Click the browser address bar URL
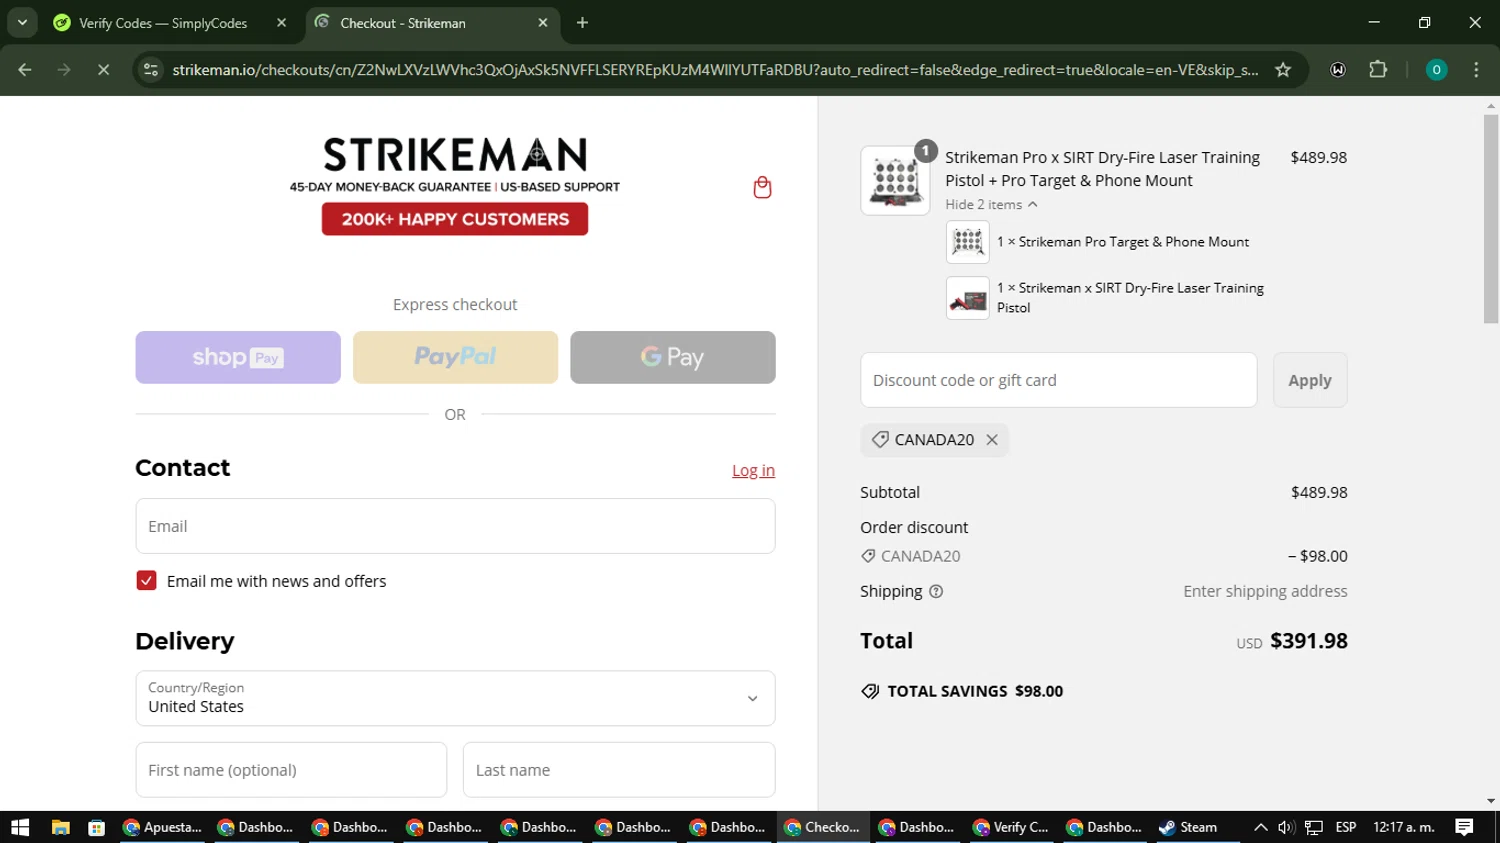1500x843 pixels. pyautogui.click(x=715, y=70)
